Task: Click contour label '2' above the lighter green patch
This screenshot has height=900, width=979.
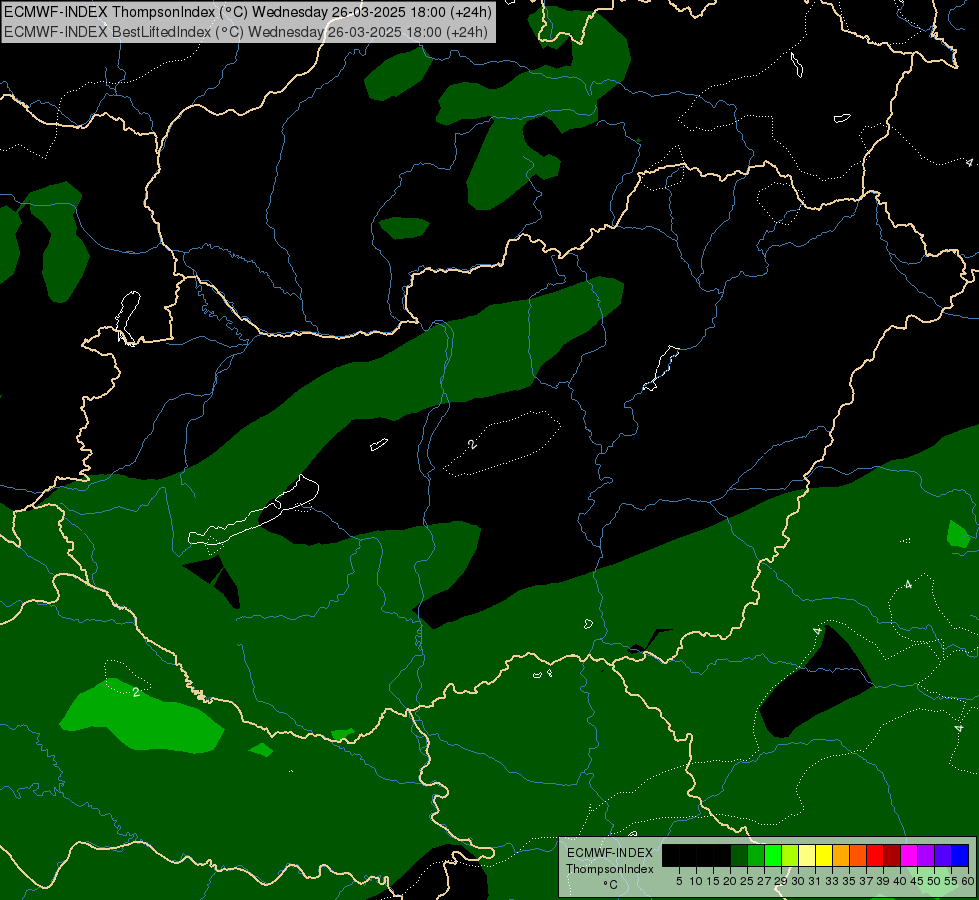Action: [136, 692]
